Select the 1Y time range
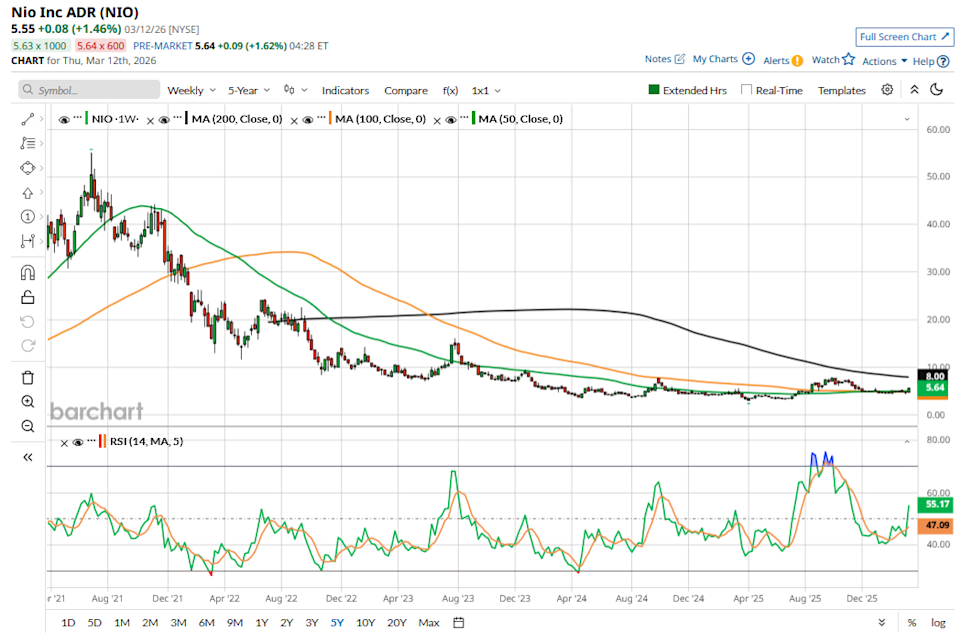This screenshot has height=642, width=960. pyautogui.click(x=261, y=623)
